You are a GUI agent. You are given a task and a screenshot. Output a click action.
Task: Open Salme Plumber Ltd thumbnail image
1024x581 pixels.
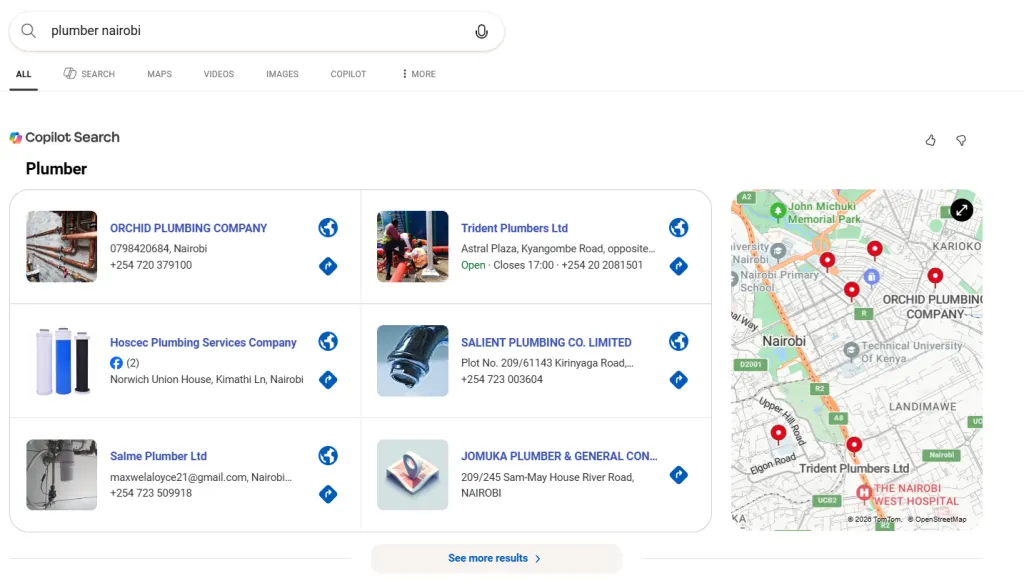tap(61, 475)
